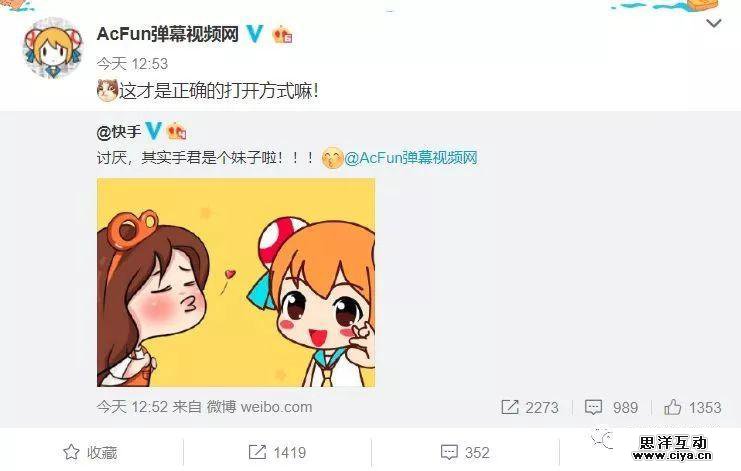741x471 pixels.
Task: Click the blue verified V badge beside AcFun弹幕视频网
Action: coord(255,34)
